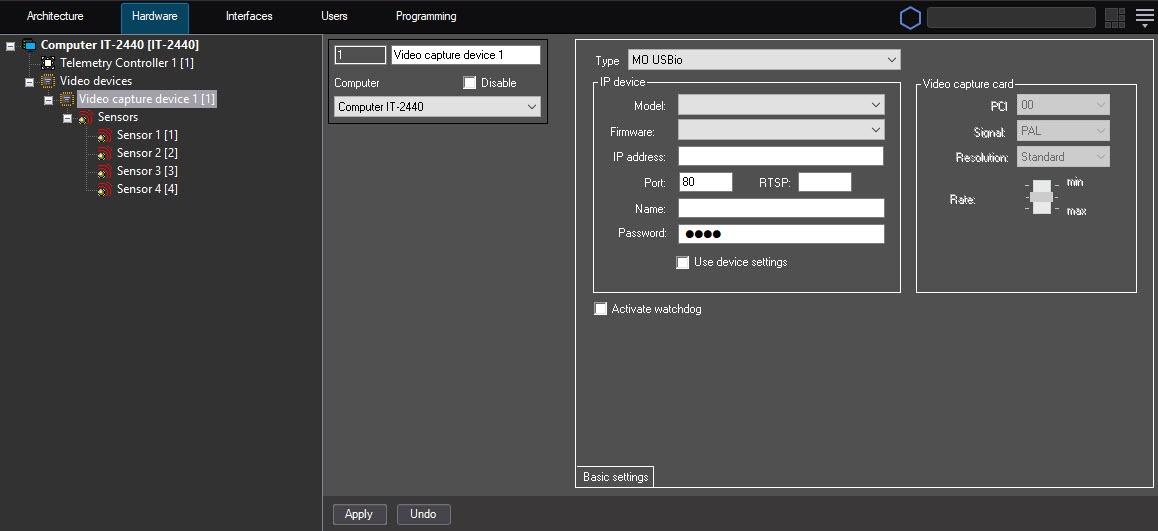Open the hamburger menu icon at top right
The height and width of the screenshot is (531, 1158).
(1144, 17)
